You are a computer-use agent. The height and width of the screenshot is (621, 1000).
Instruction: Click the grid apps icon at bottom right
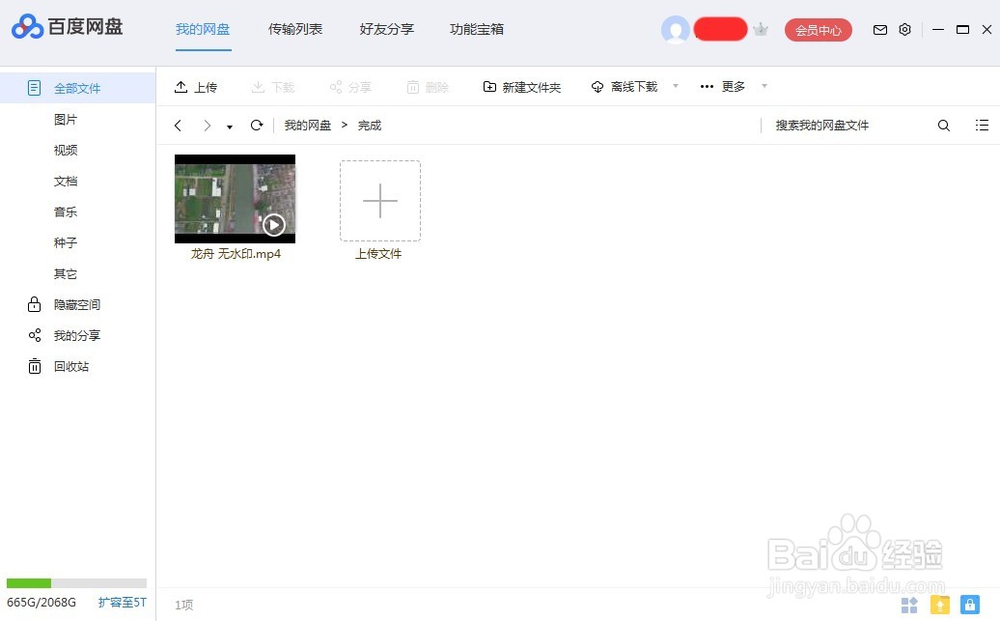909,604
